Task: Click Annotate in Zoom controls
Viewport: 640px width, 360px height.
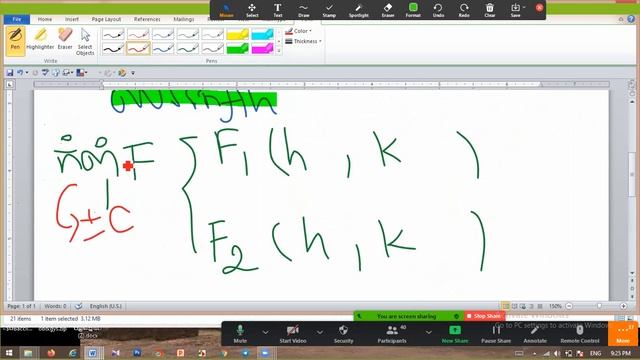Action: (535, 334)
